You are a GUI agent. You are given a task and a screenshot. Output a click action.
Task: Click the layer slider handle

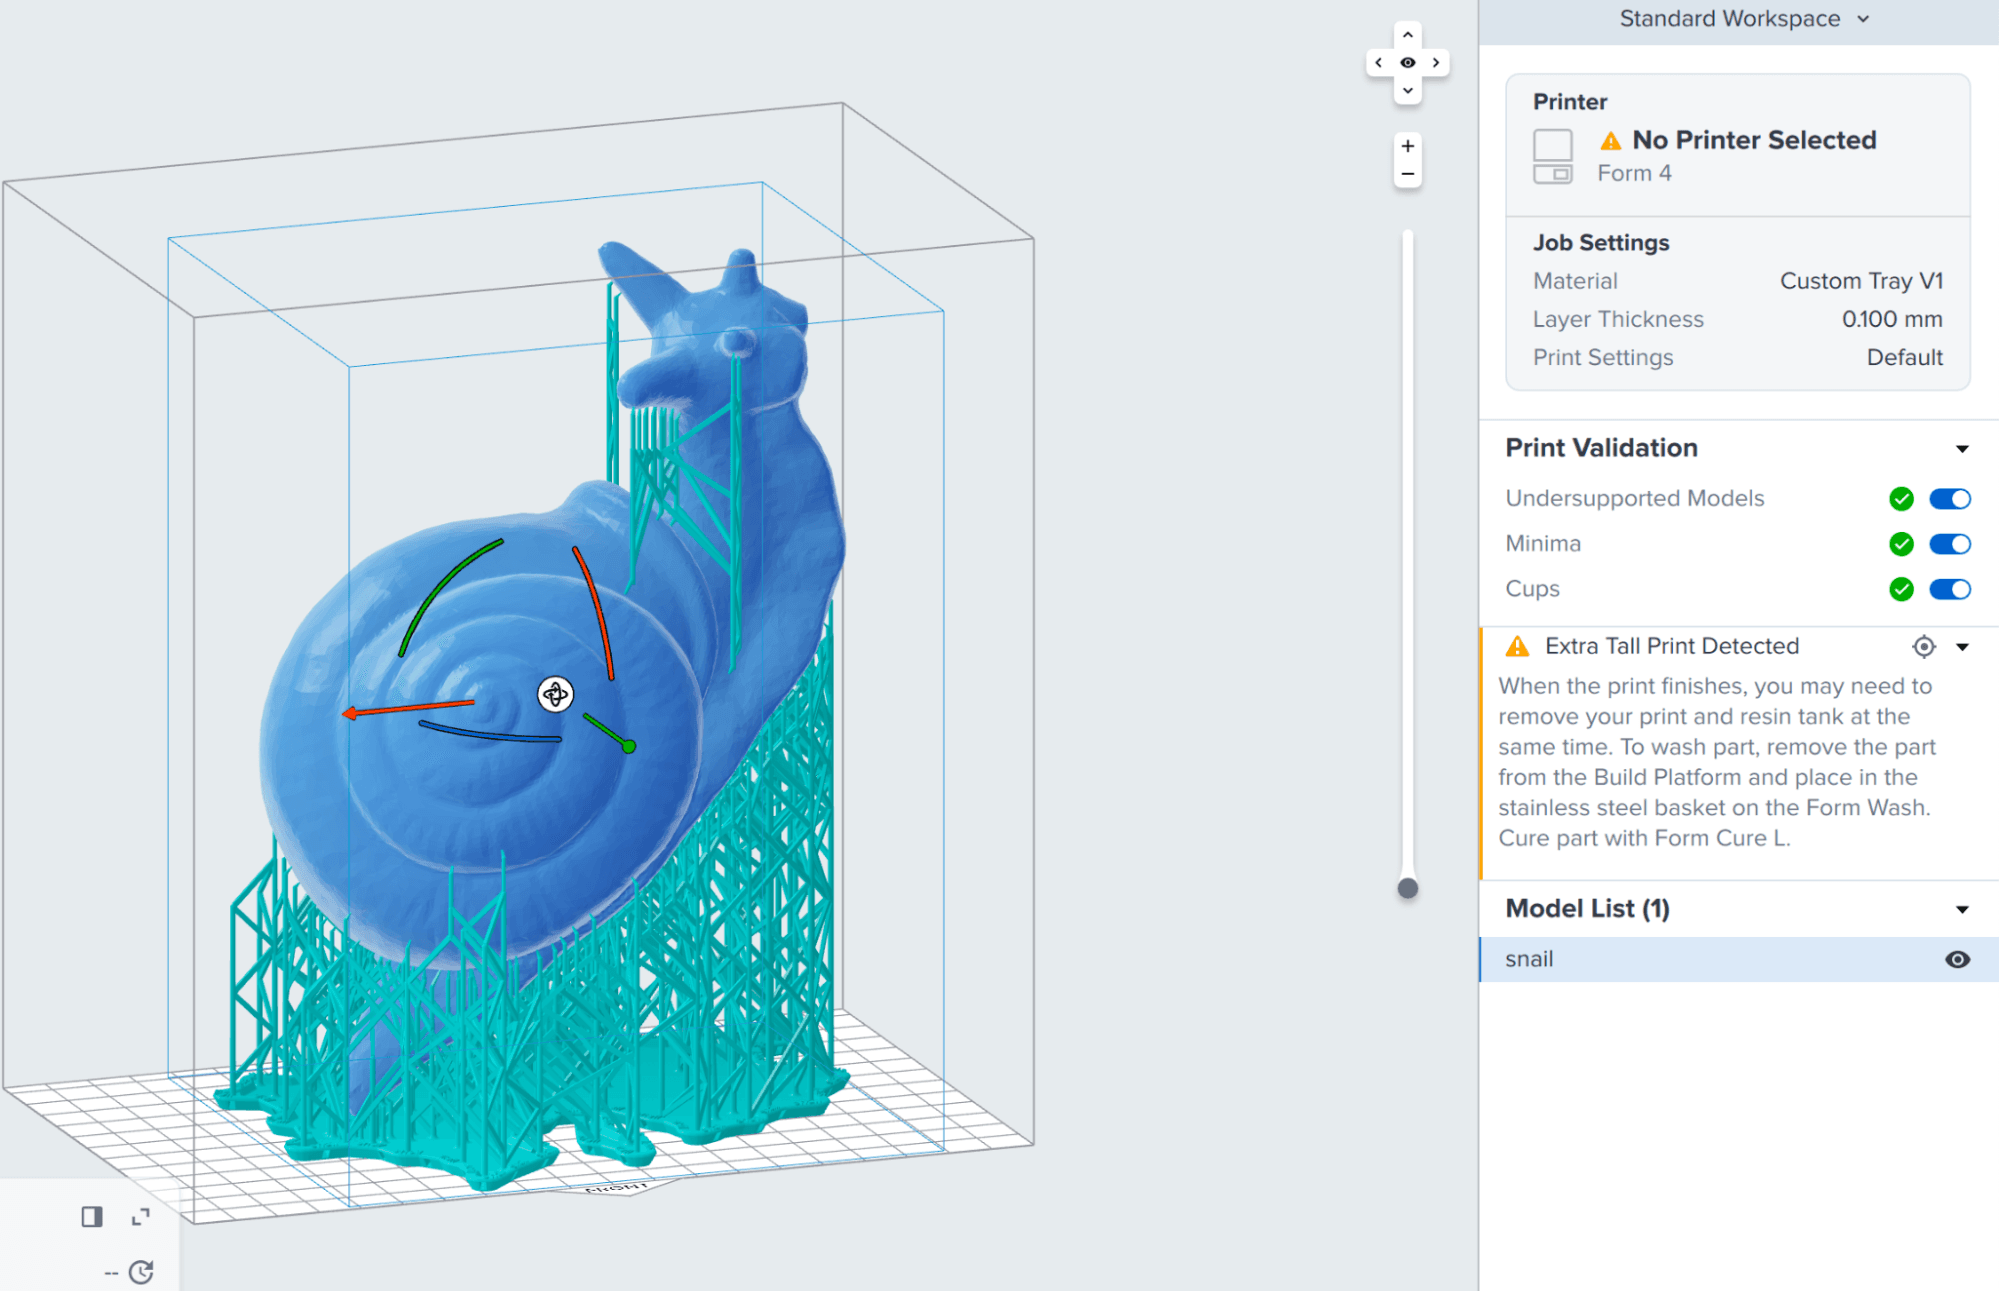click(1407, 888)
